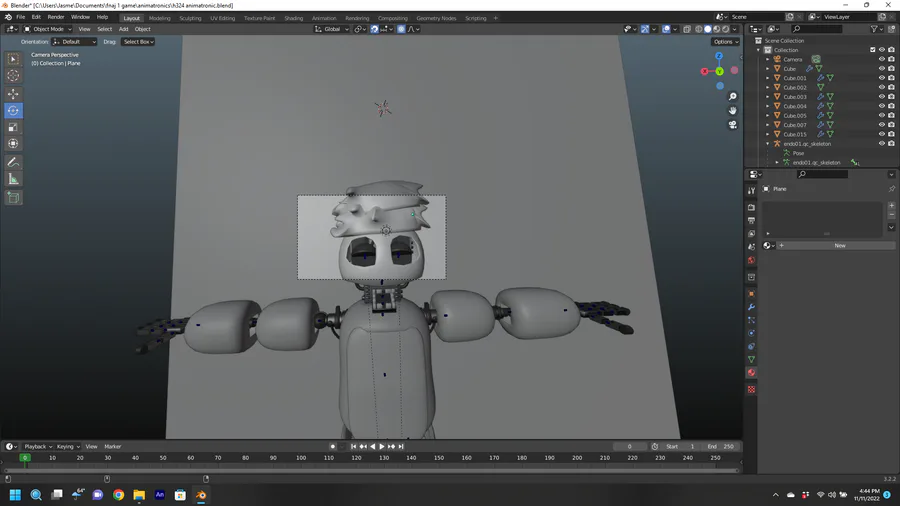Viewport: 900px width, 506px height.
Task: Toggle auto keying record button
Action: tap(332, 446)
